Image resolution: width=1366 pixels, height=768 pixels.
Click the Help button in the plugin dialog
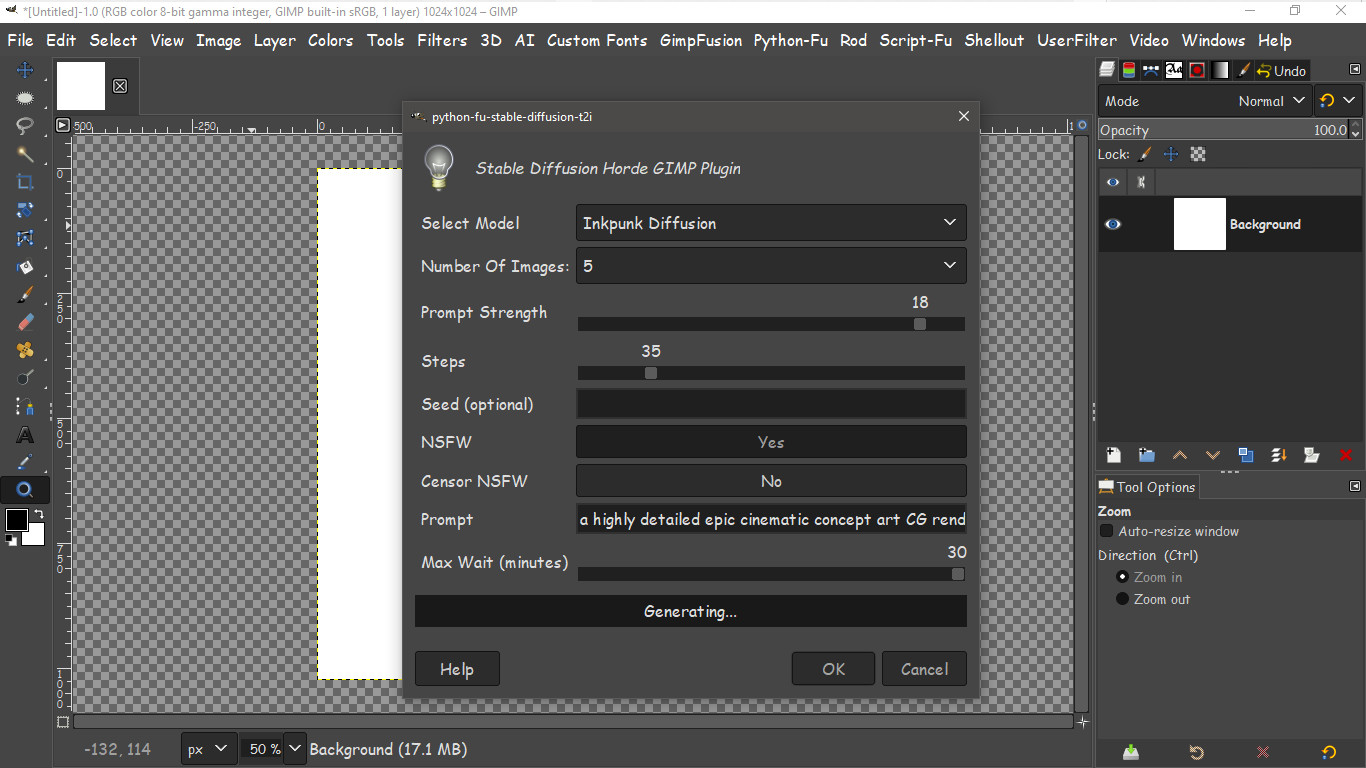click(x=457, y=668)
